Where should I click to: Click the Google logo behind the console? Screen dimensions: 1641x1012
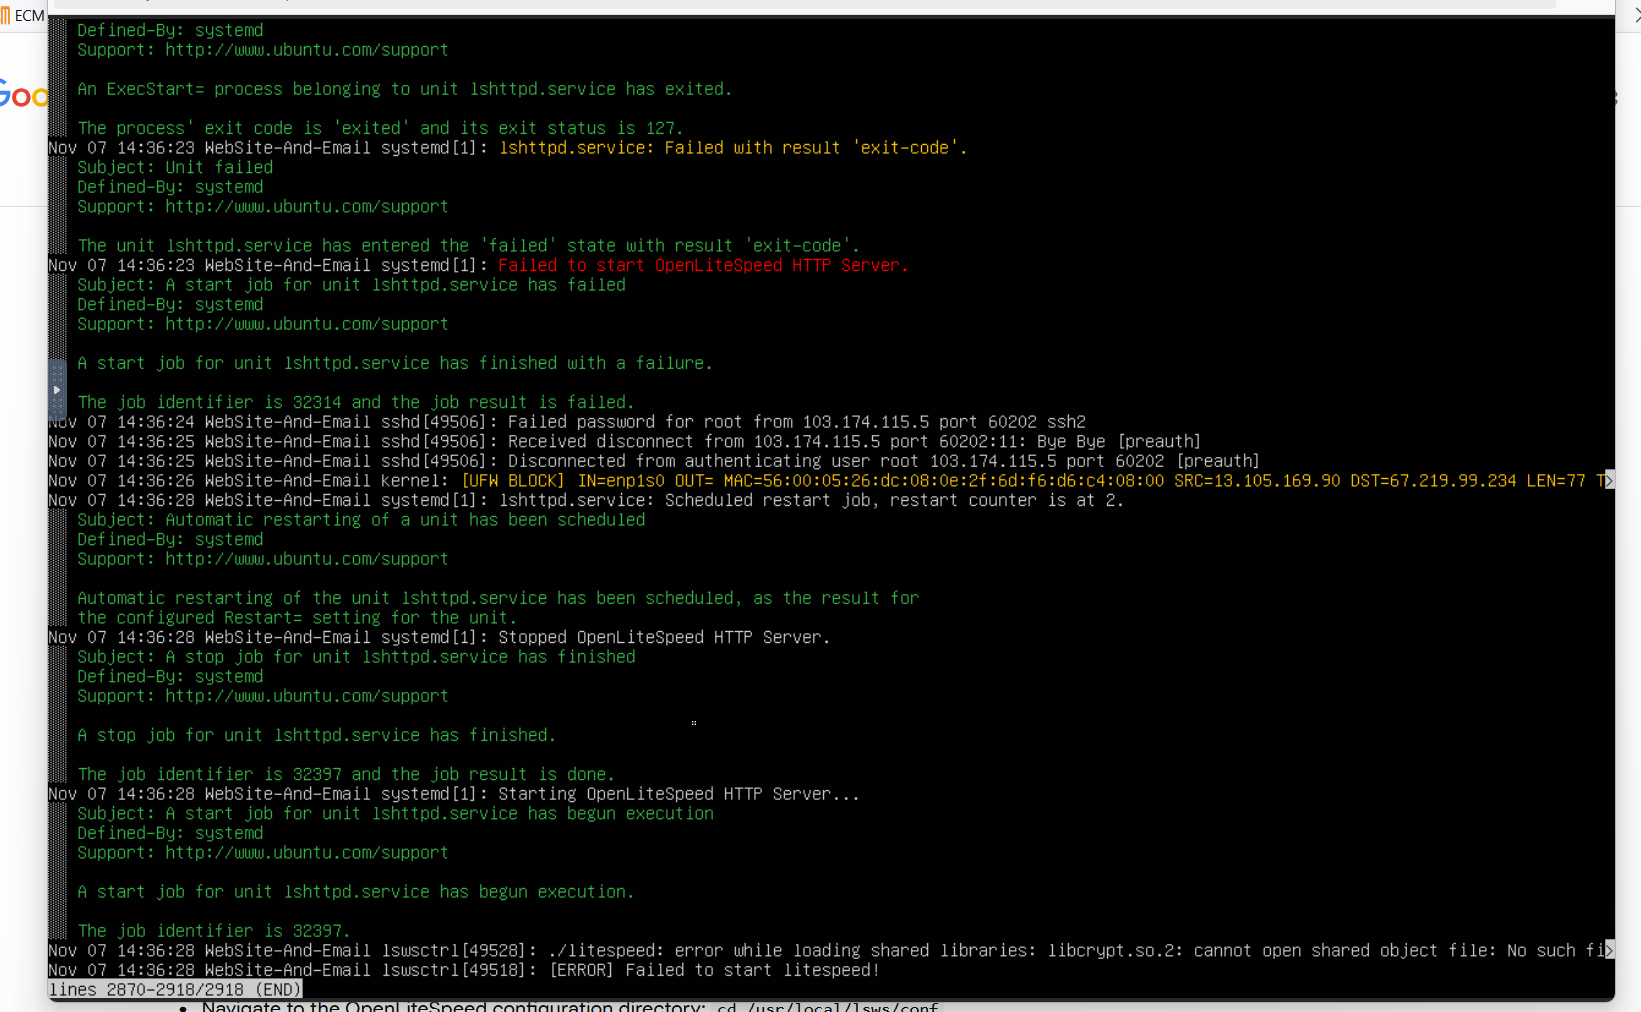[22, 96]
